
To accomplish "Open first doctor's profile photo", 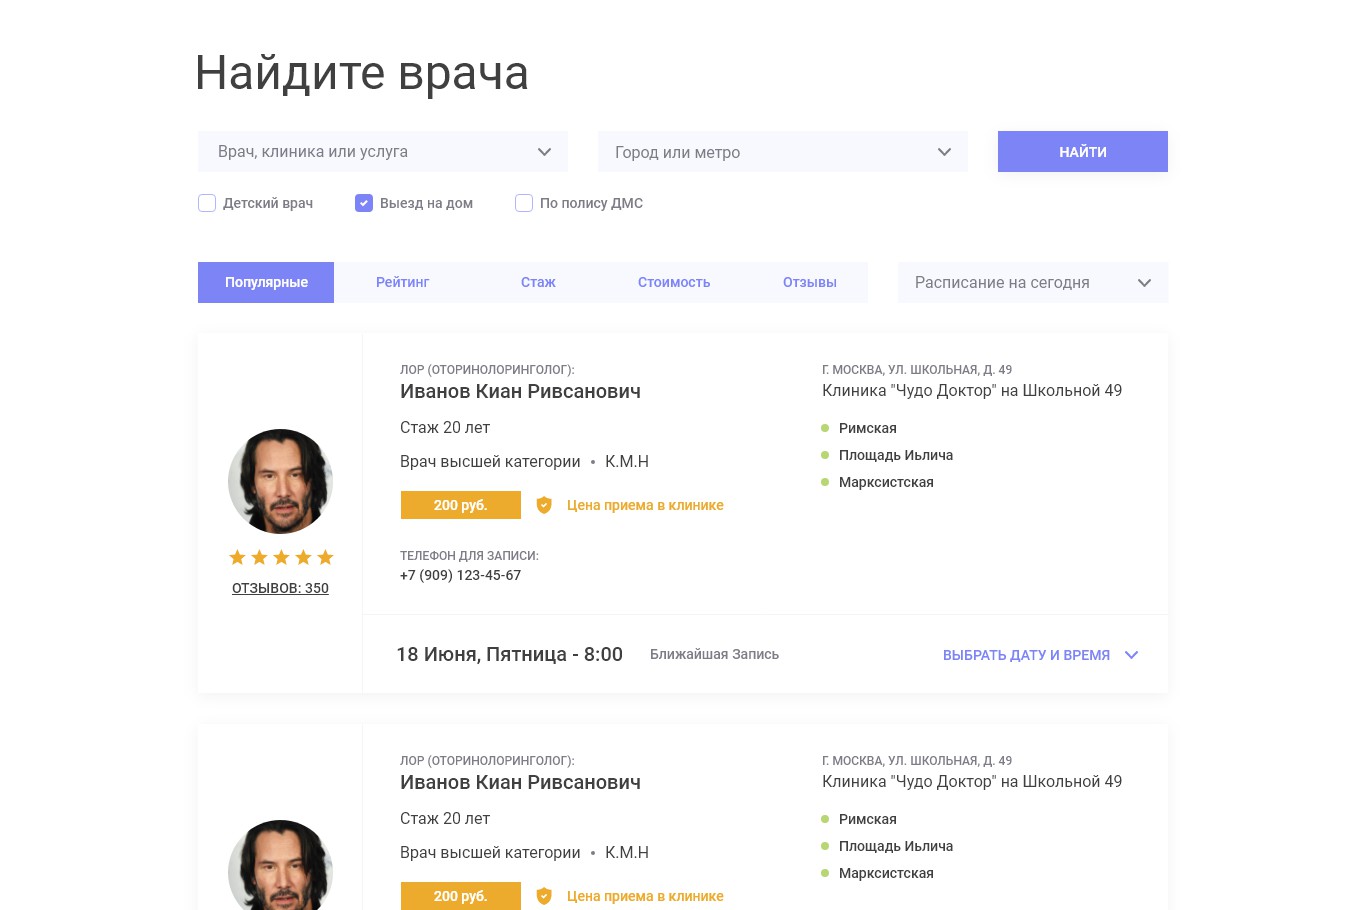I will coord(280,481).
